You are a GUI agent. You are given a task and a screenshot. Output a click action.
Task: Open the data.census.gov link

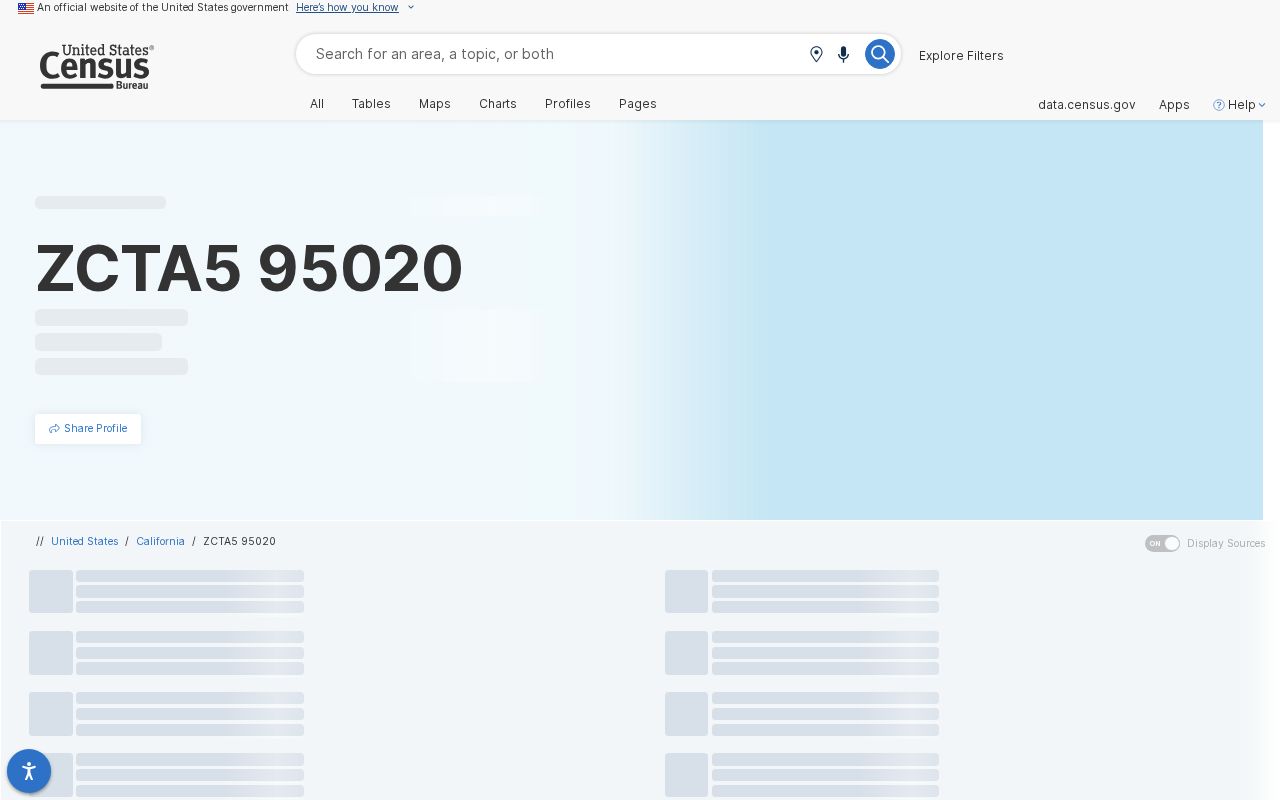pos(1086,105)
